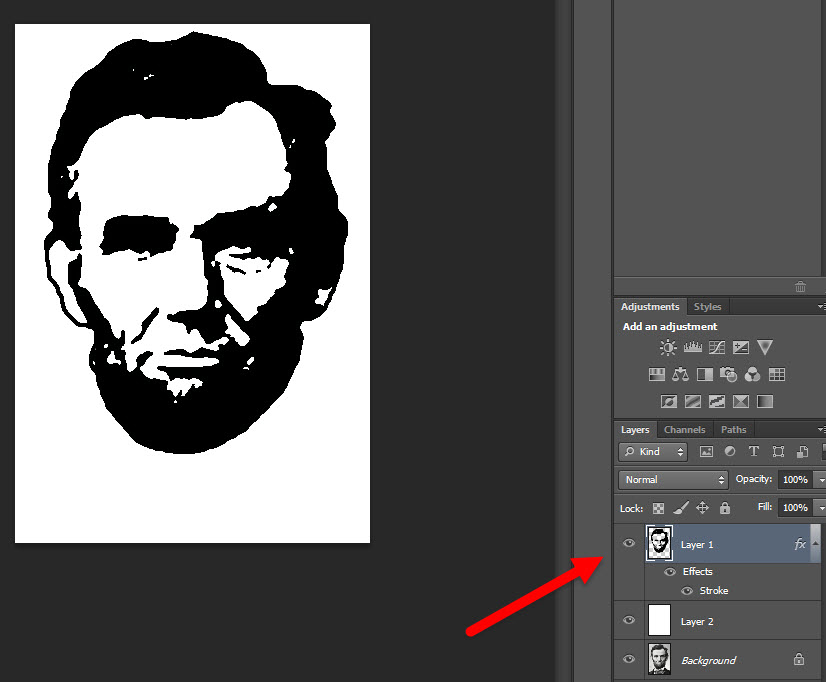
Task: Add a Curves adjustment
Action: 716,348
